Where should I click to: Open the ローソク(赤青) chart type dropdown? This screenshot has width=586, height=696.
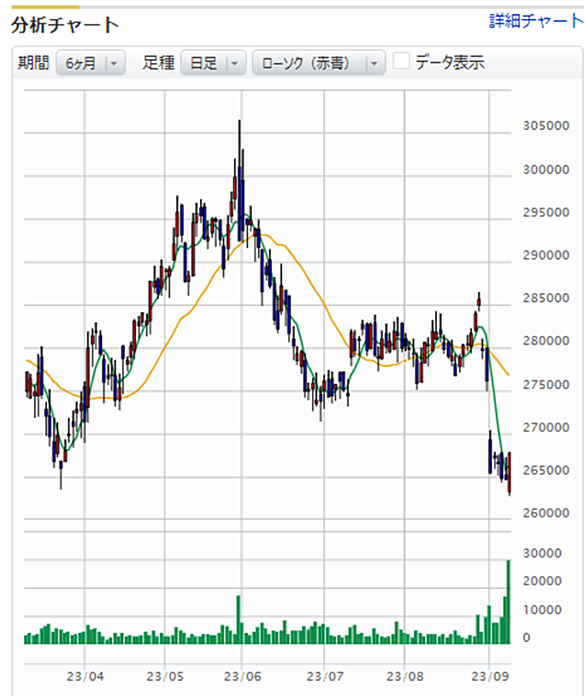319,63
